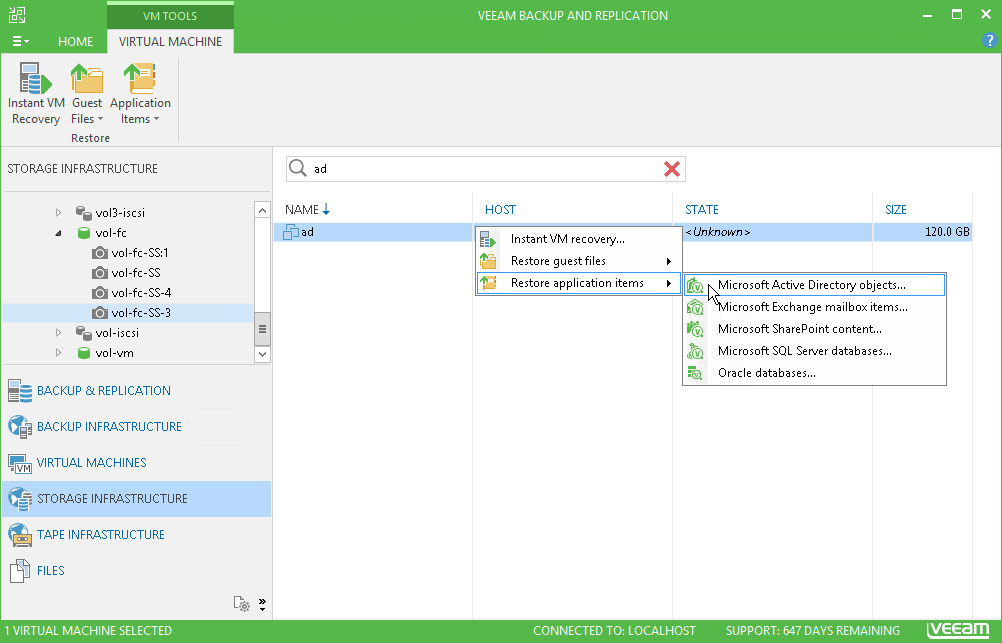Open the help question mark icon
1002x643 pixels.
click(x=989, y=41)
